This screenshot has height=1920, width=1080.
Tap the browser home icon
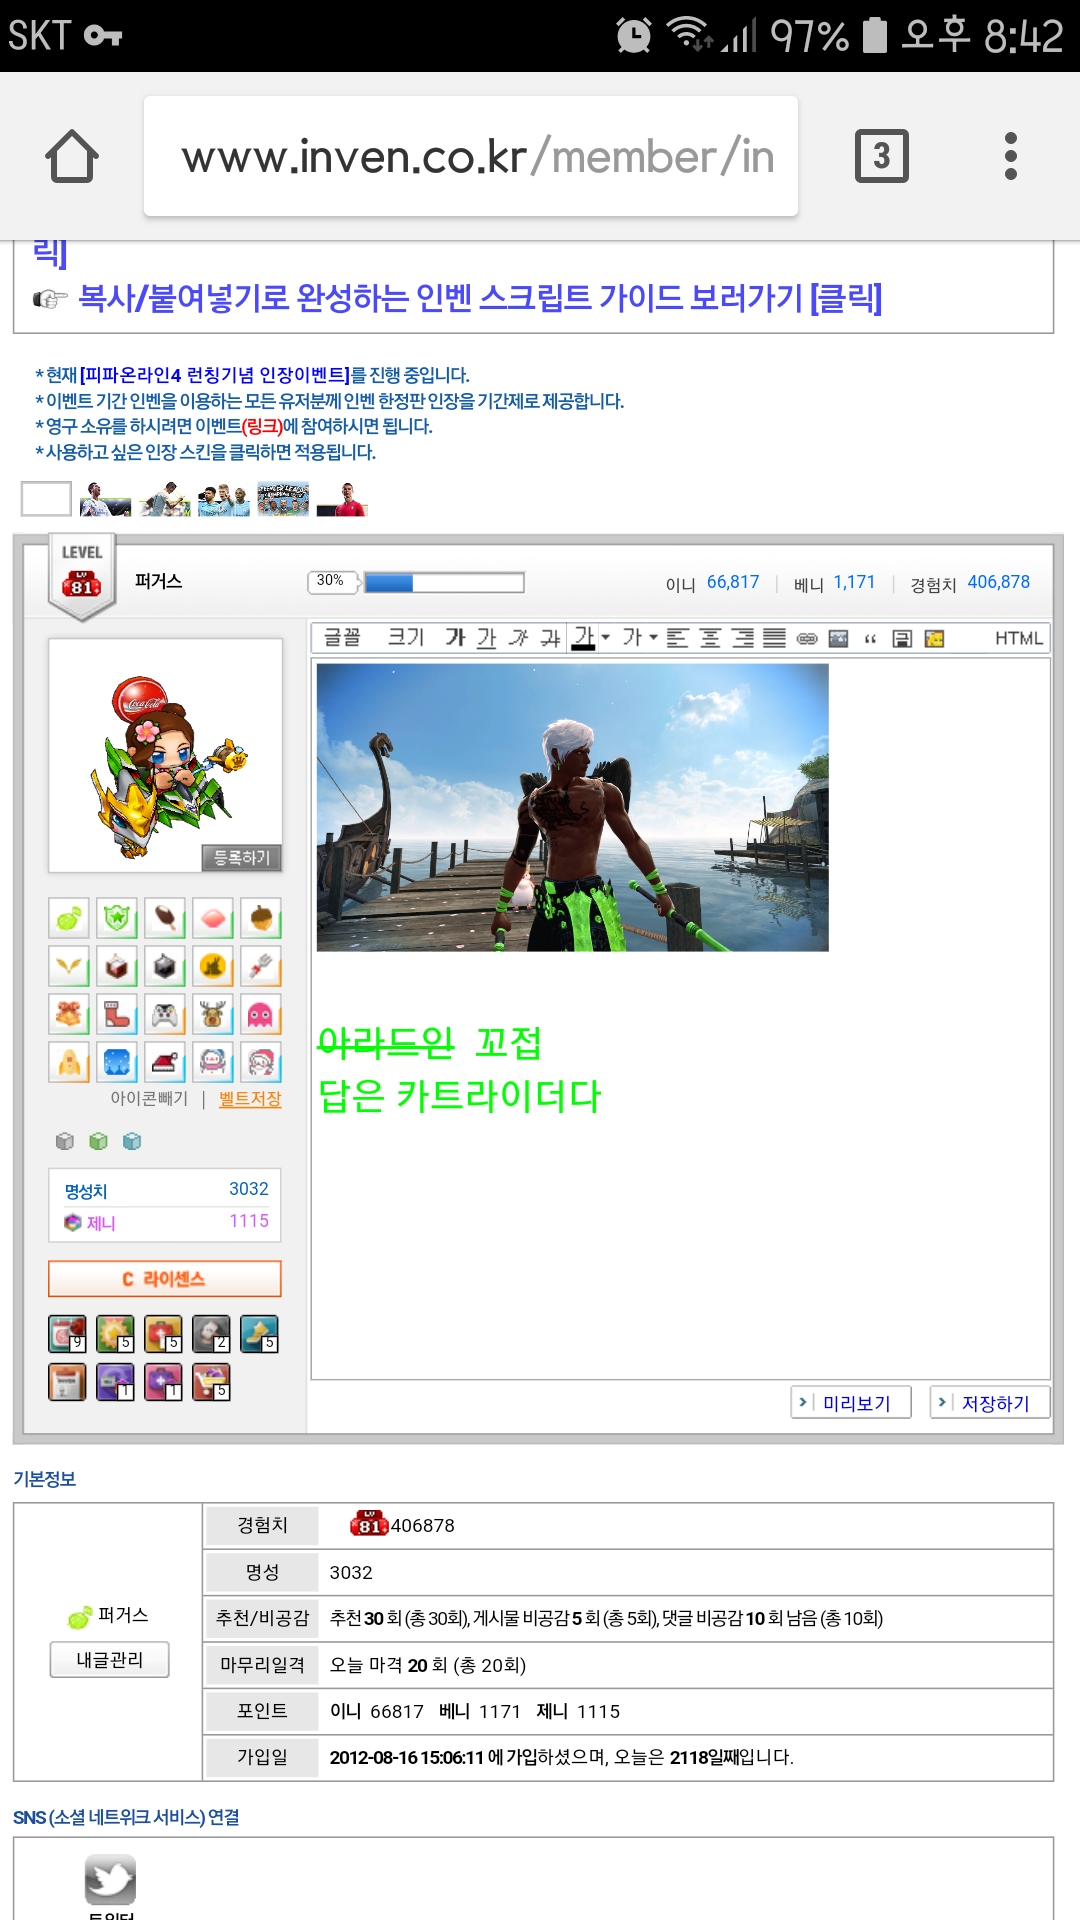[x=72, y=157]
